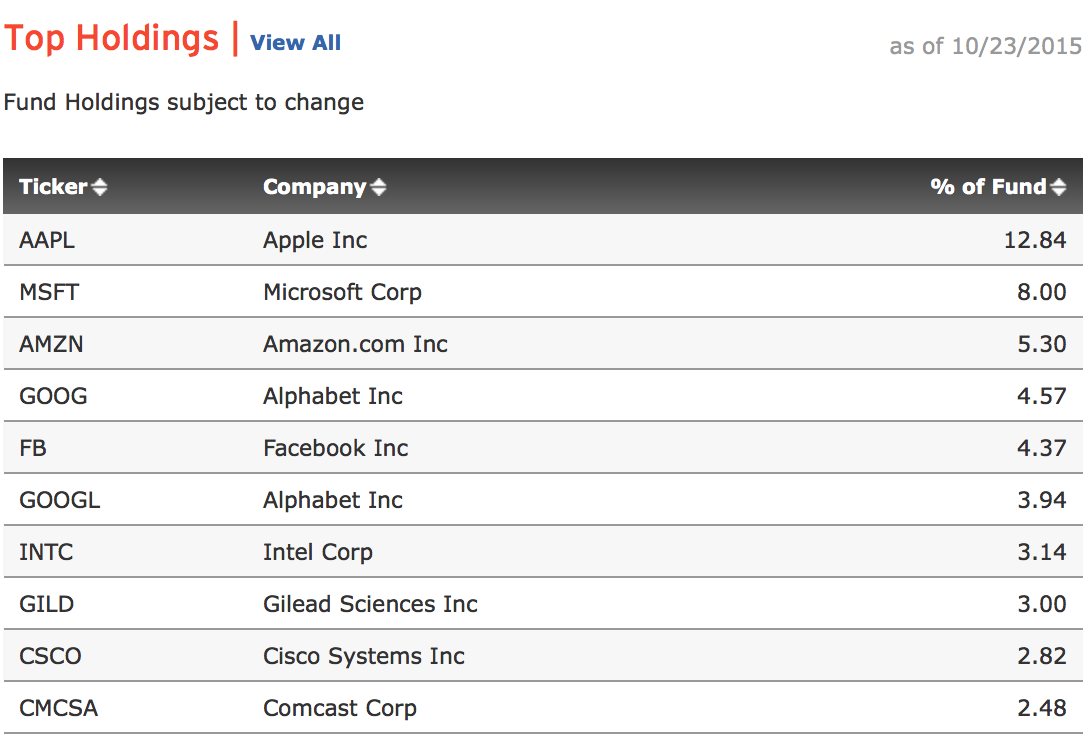Select the Cisco Systems Inc row
The height and width of the screenshot is (752, 1092).
[364, 656]
